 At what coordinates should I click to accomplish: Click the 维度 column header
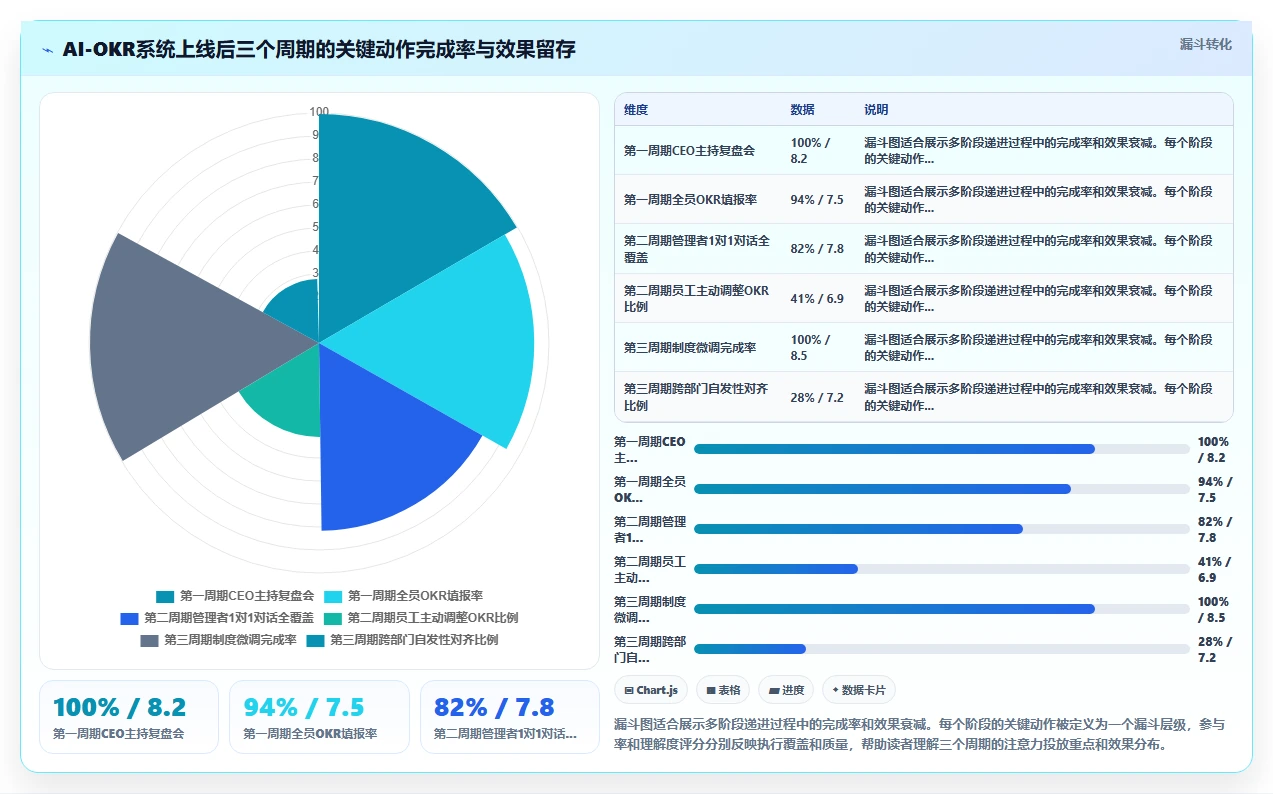point(636,110)
